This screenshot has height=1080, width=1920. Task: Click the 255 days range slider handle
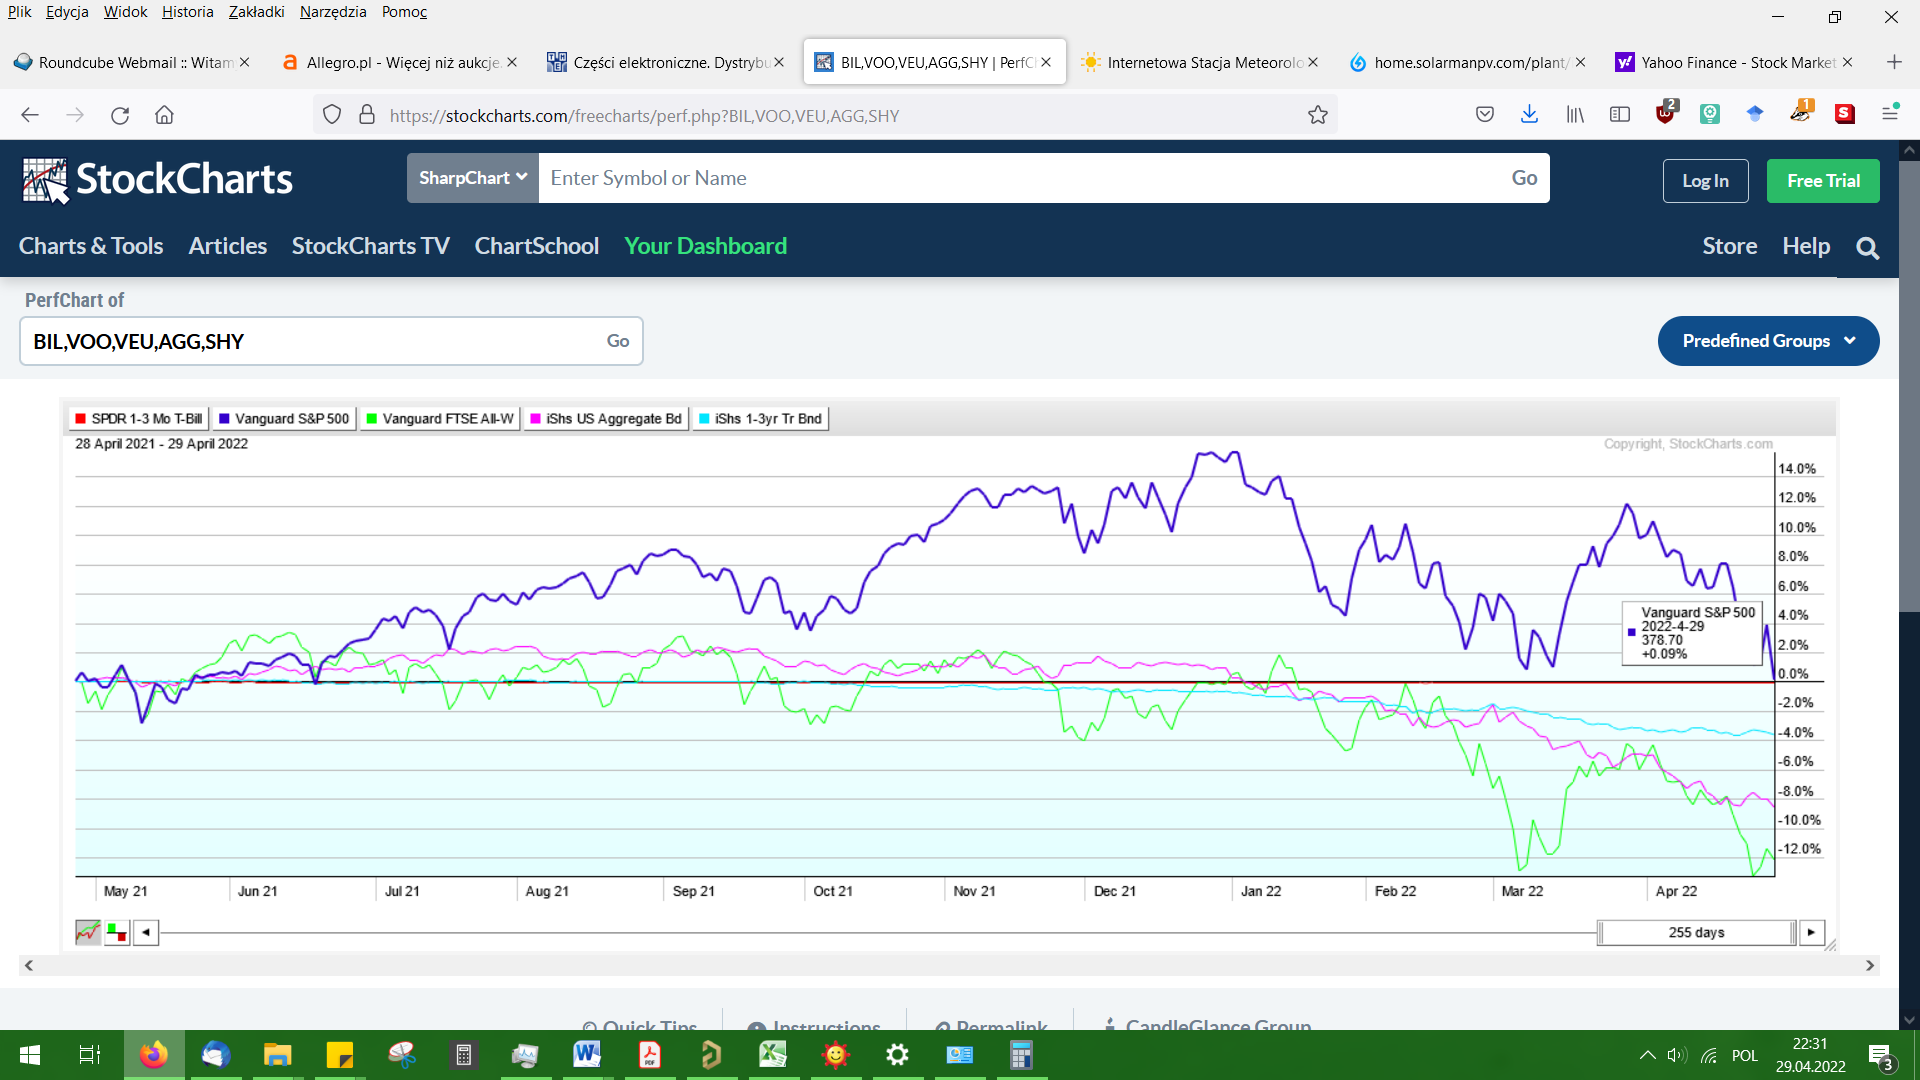tap(1696, 932)
